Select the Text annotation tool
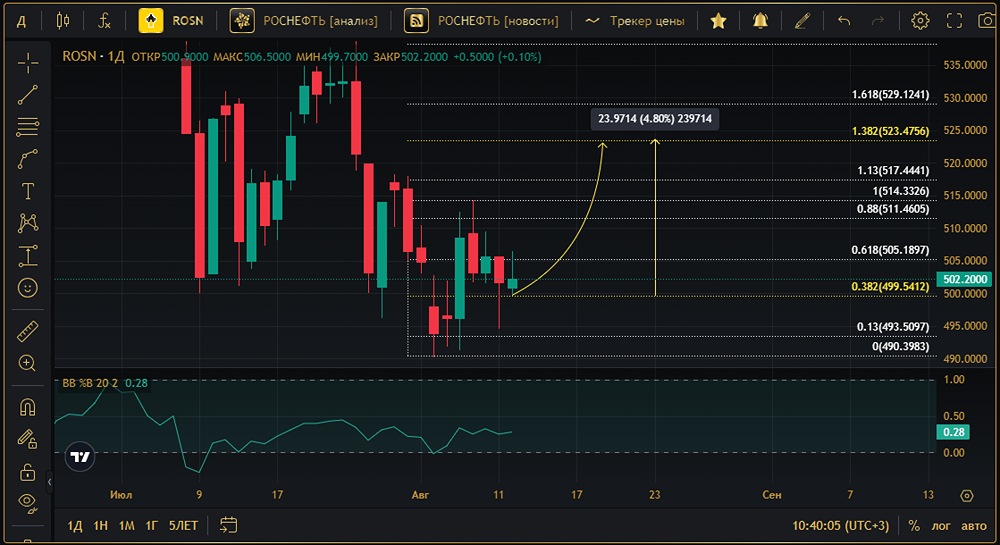 click(x=28, y=191)
